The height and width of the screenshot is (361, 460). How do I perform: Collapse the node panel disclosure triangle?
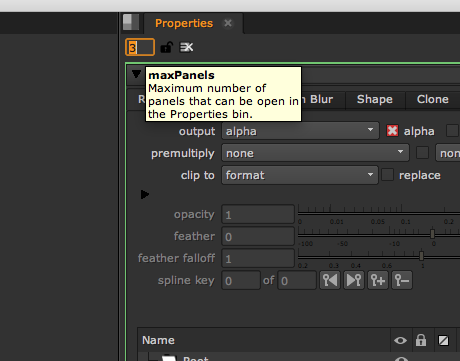click(136, 74)
